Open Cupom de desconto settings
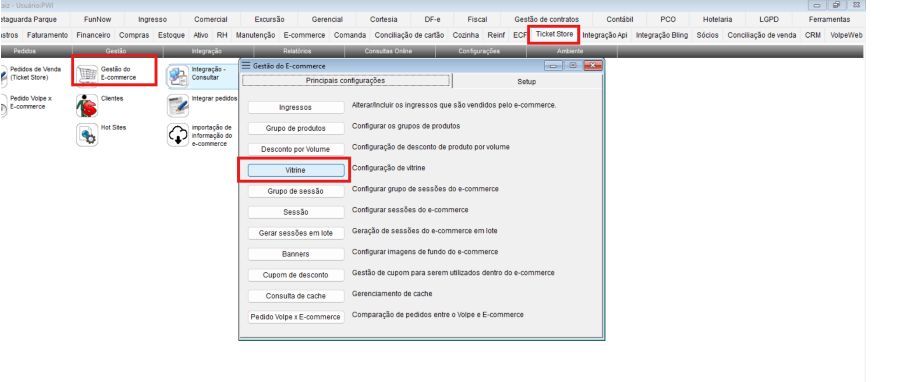The height and width of the screenshot is (382, 918). (296, 275)
